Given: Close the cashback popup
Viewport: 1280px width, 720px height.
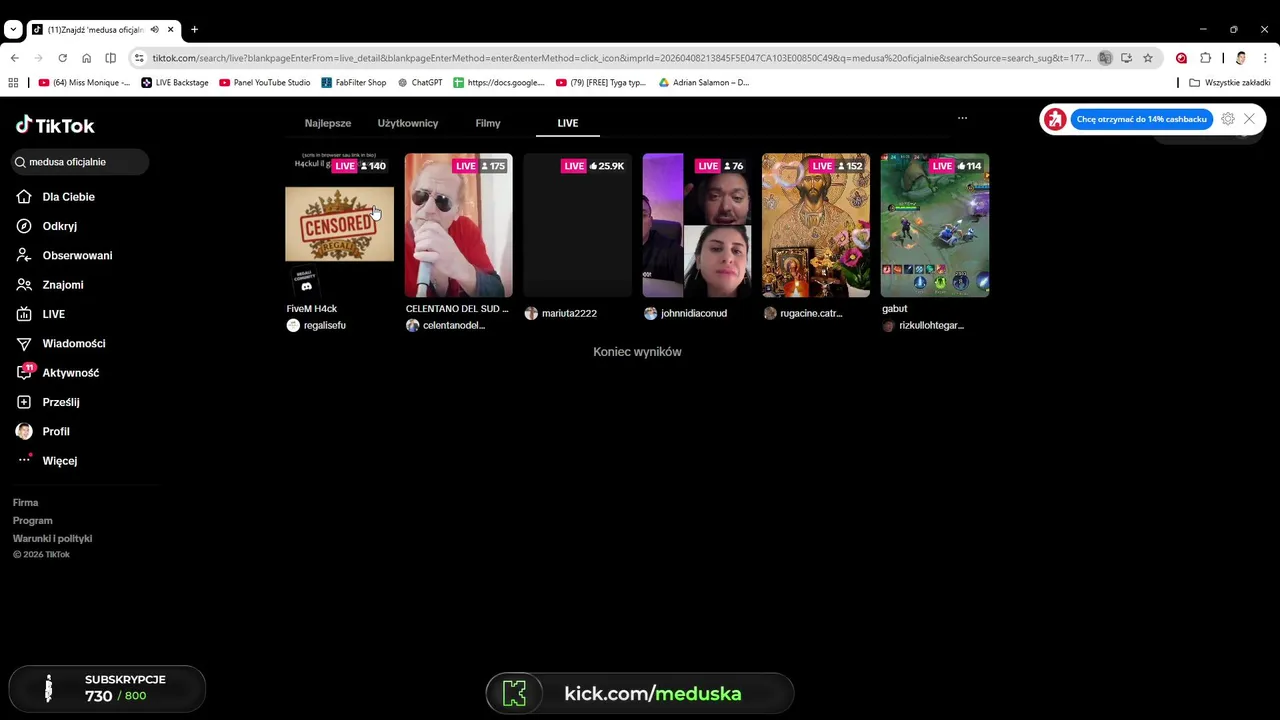Looking at the screenshot, I should click(x=1249, y=119).
